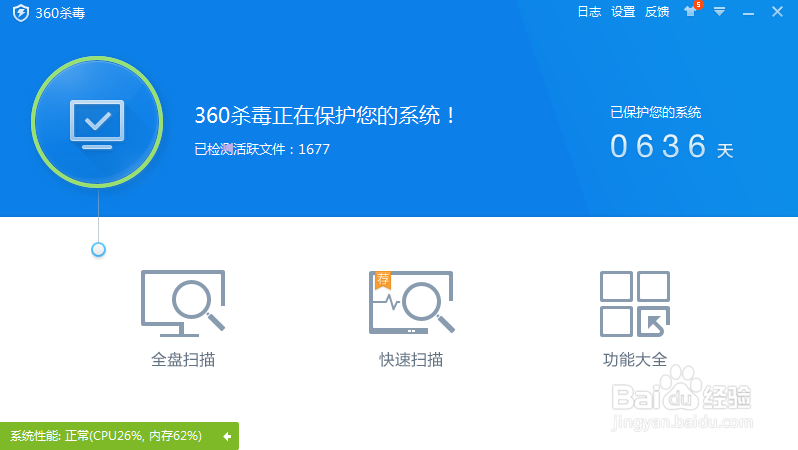Viewport: 798px width, 450px height.
Task: Start a full scan via 全盘扫描 icon
Action: point(183,303)
